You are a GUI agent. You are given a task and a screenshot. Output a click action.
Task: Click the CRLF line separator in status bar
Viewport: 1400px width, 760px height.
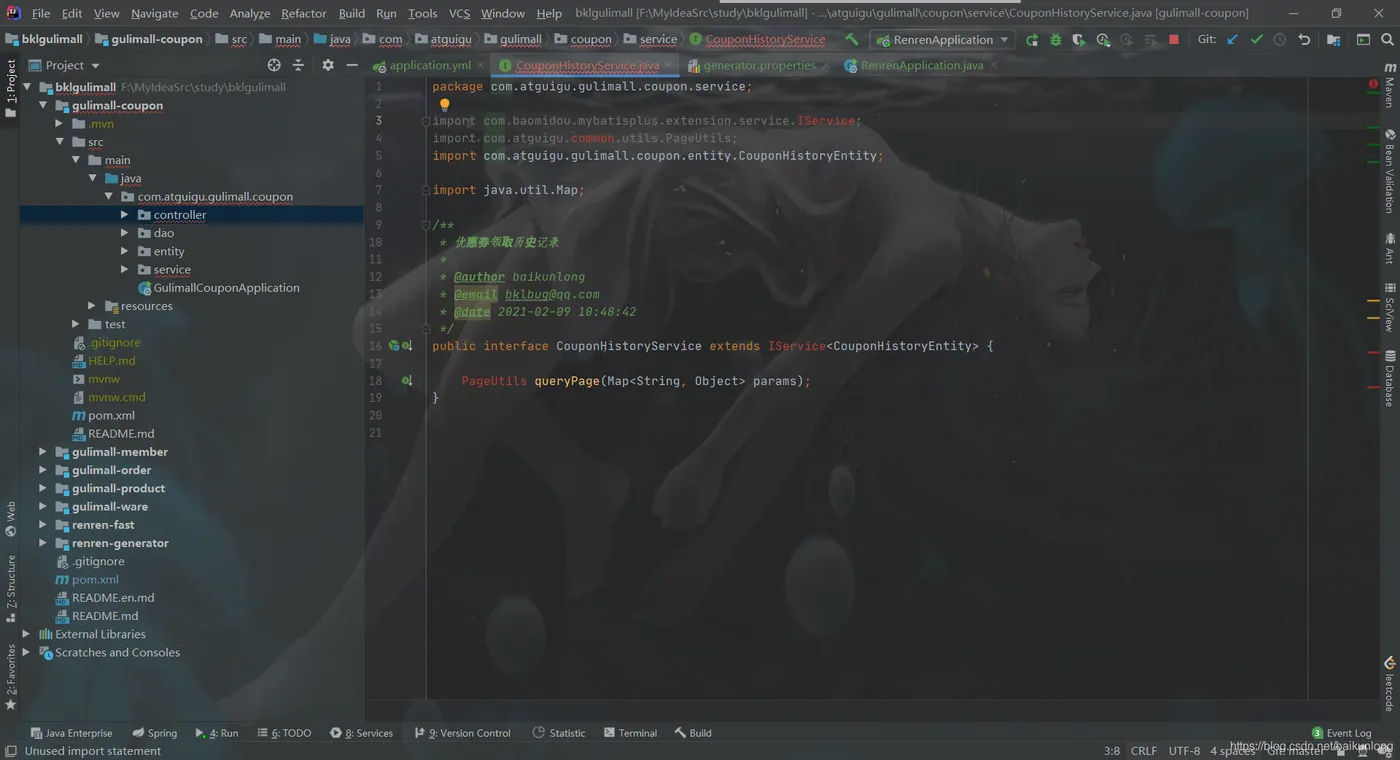click(1144, 751)
